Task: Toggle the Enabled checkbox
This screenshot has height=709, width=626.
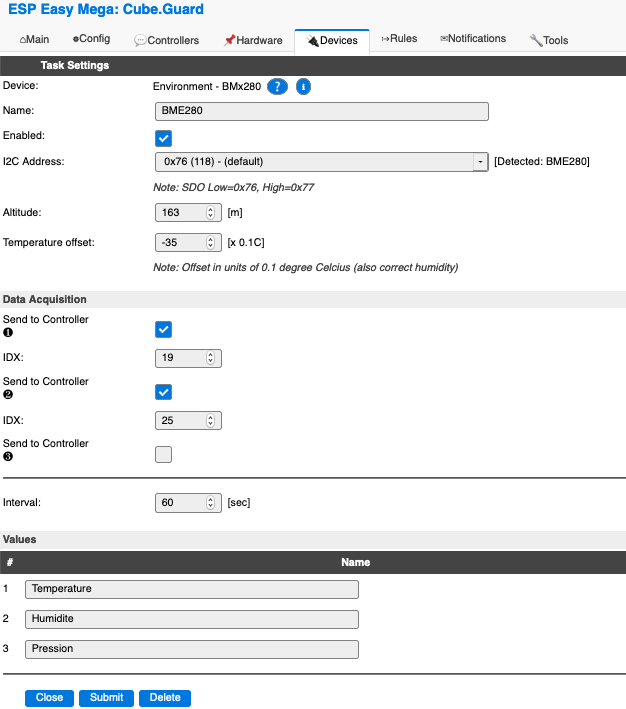Action: [x=164, y=137]
